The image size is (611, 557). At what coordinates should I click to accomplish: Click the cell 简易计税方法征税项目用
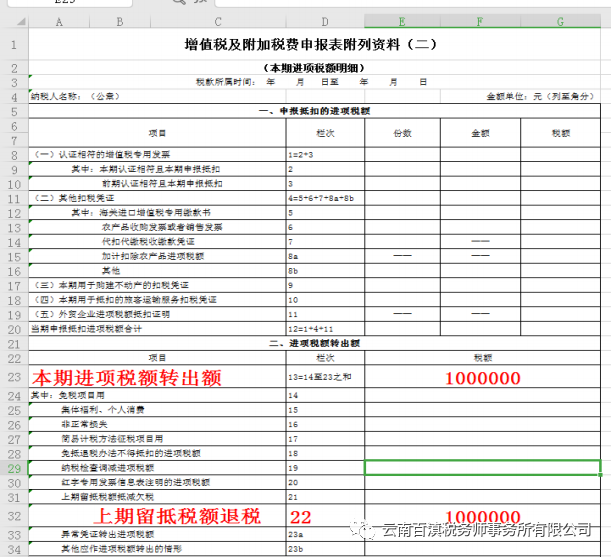click(x=157, y=439)
